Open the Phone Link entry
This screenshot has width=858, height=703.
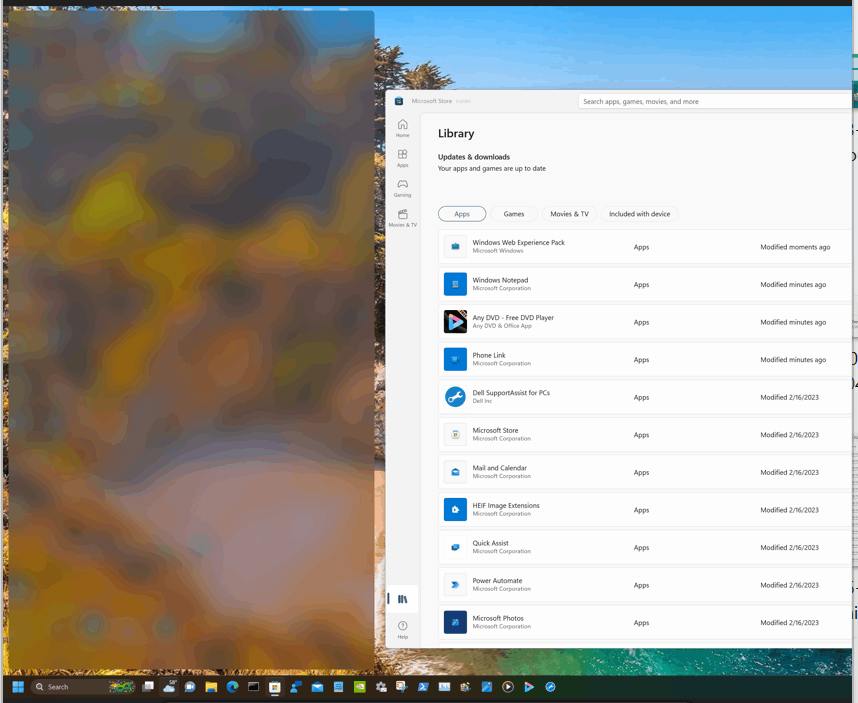click(645, 359)
